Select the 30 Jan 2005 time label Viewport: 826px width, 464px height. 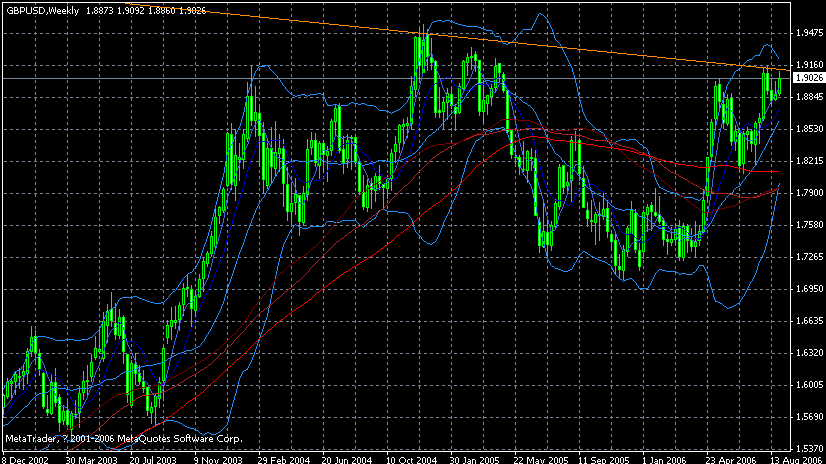(x=475, y=459)
